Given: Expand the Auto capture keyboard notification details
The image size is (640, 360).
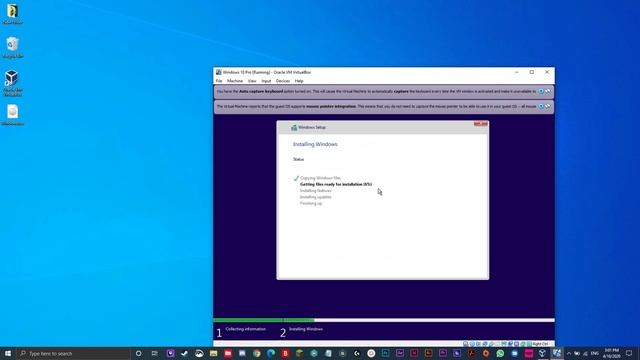Looking at the screenshot, I should [x=541, y=91].
